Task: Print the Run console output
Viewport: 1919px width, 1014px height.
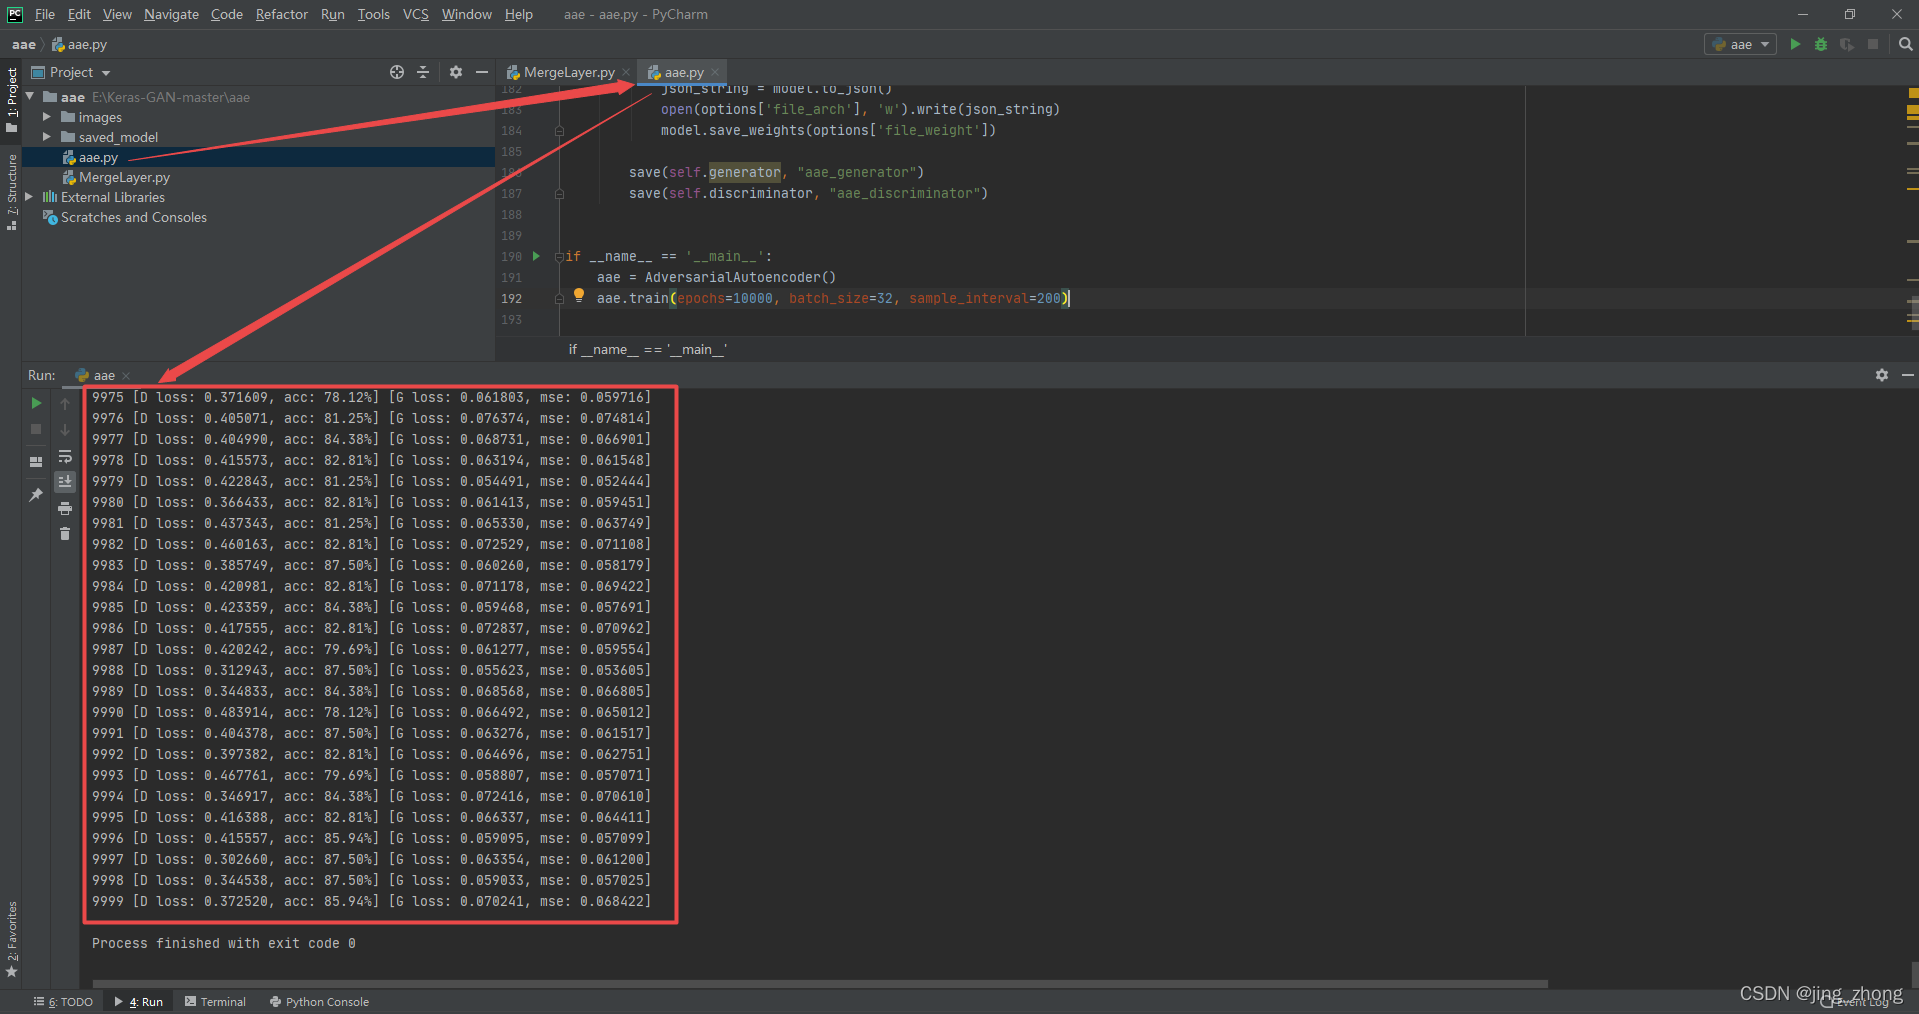Action: coord(65,508)
